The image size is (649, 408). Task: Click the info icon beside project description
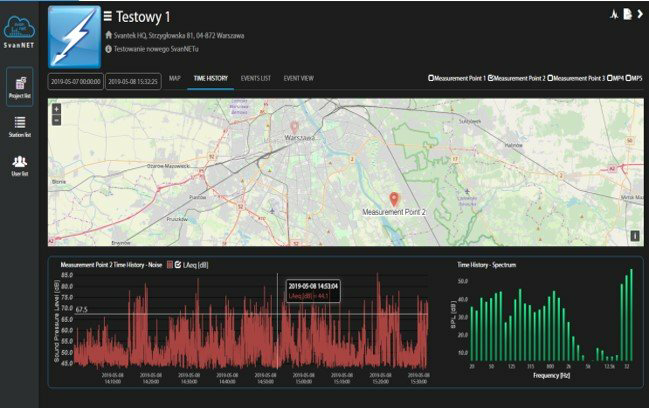click(x=108, y=49)
